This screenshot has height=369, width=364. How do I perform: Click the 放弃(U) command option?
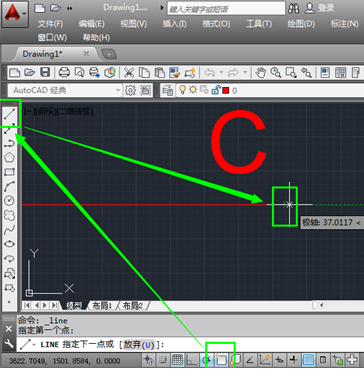click(140, 345)
